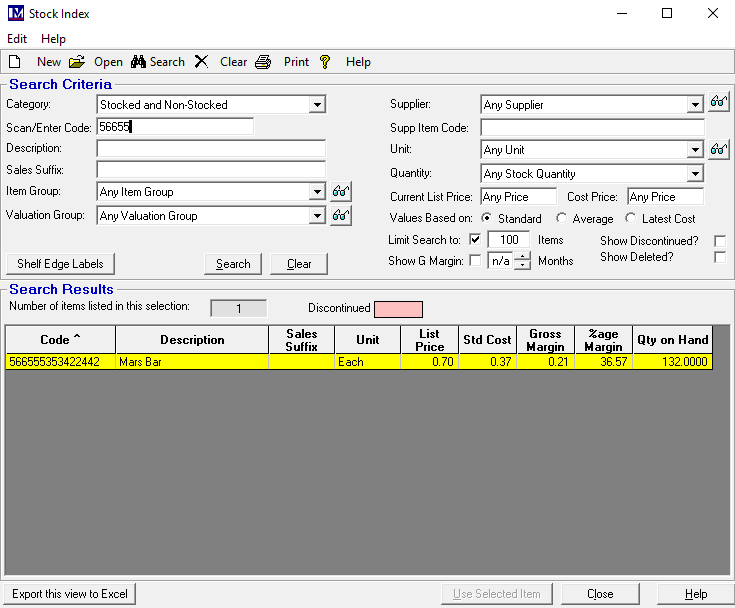Click the Clear X icon in toolbar

201,62
